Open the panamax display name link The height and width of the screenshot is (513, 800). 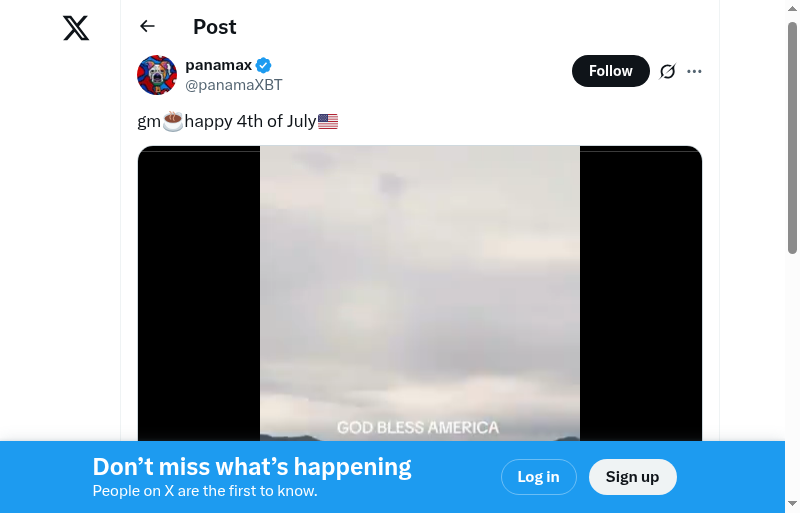point(218,65)
